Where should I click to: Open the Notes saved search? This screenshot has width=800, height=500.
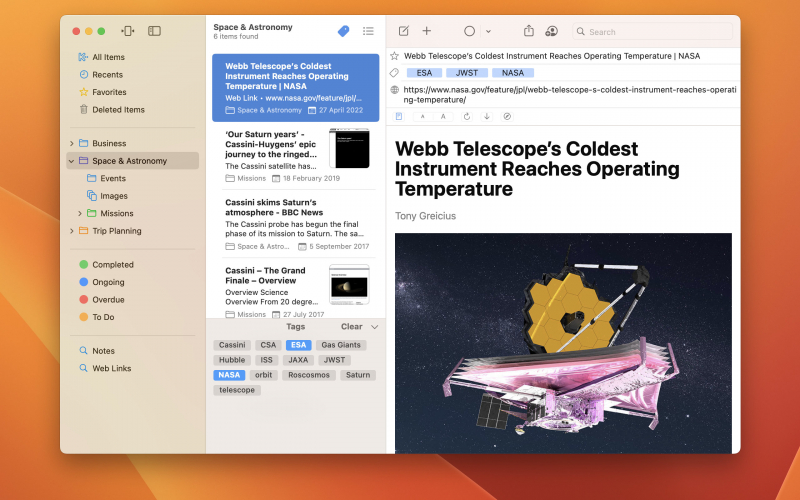(x=104, y=351)
